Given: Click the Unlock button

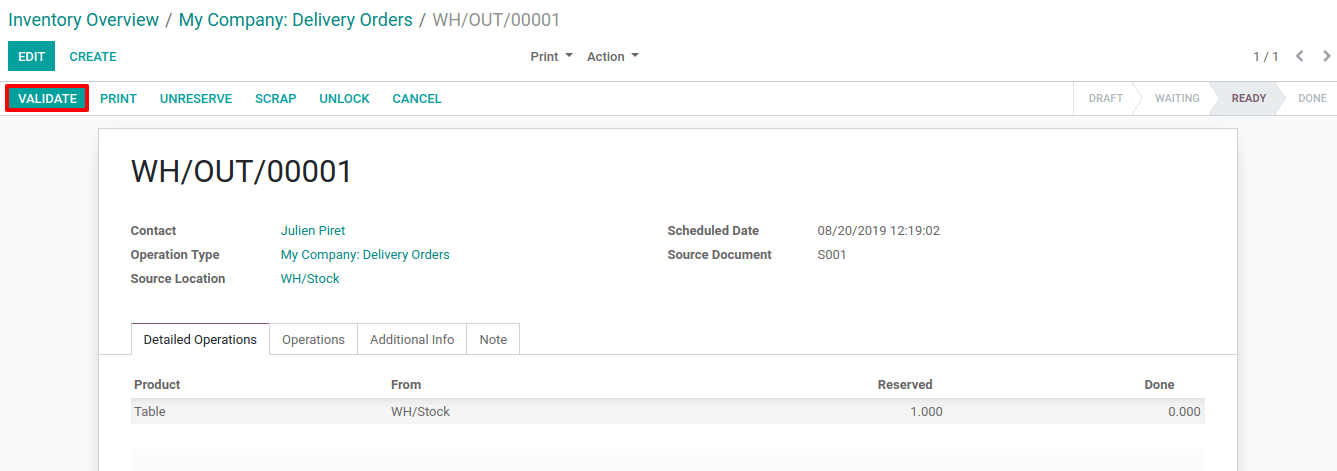Looking at the screenshot, I should click(345, 98).
